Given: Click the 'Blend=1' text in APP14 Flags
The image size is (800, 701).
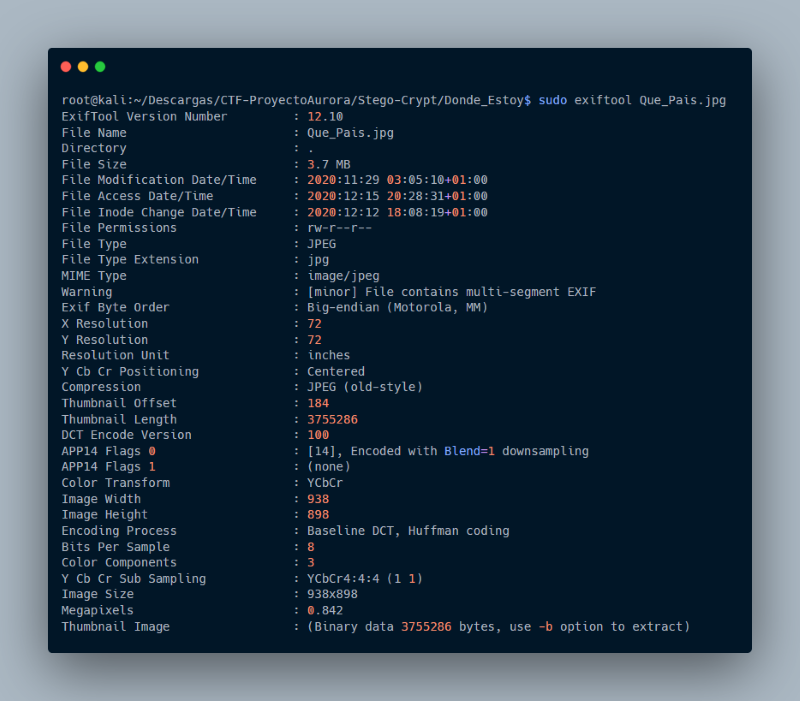Looking at the screenshot, I should 469,451.
